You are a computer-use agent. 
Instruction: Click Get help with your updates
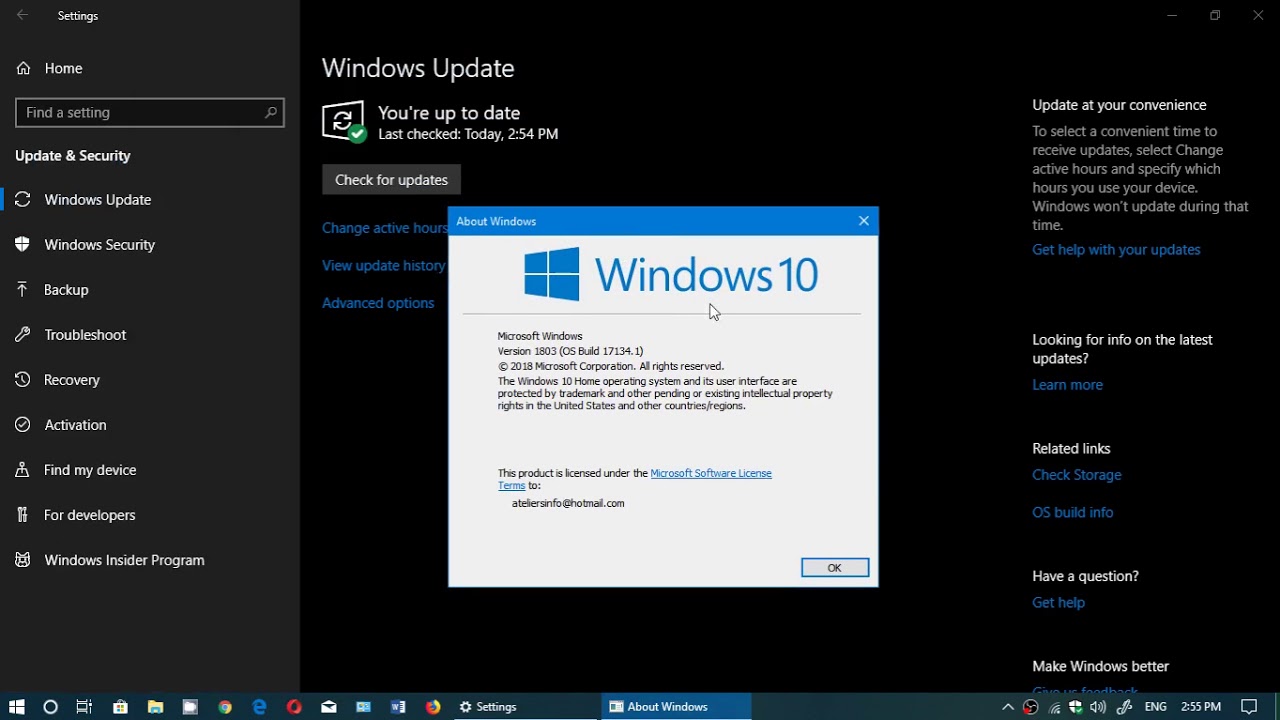click(x=1116, y=250)
